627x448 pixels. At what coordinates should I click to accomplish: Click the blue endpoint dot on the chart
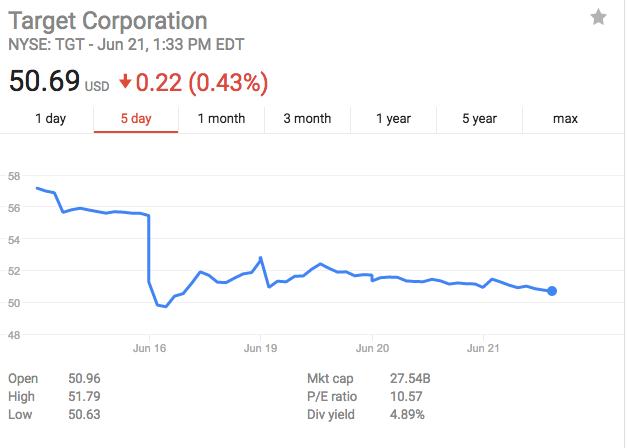point(552,291)
